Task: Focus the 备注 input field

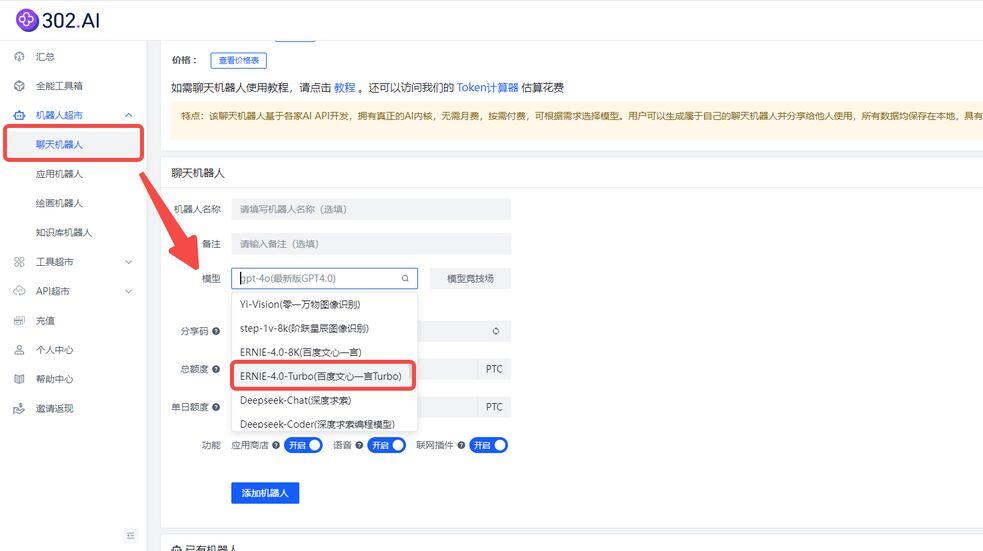Action: pos(371,244)
